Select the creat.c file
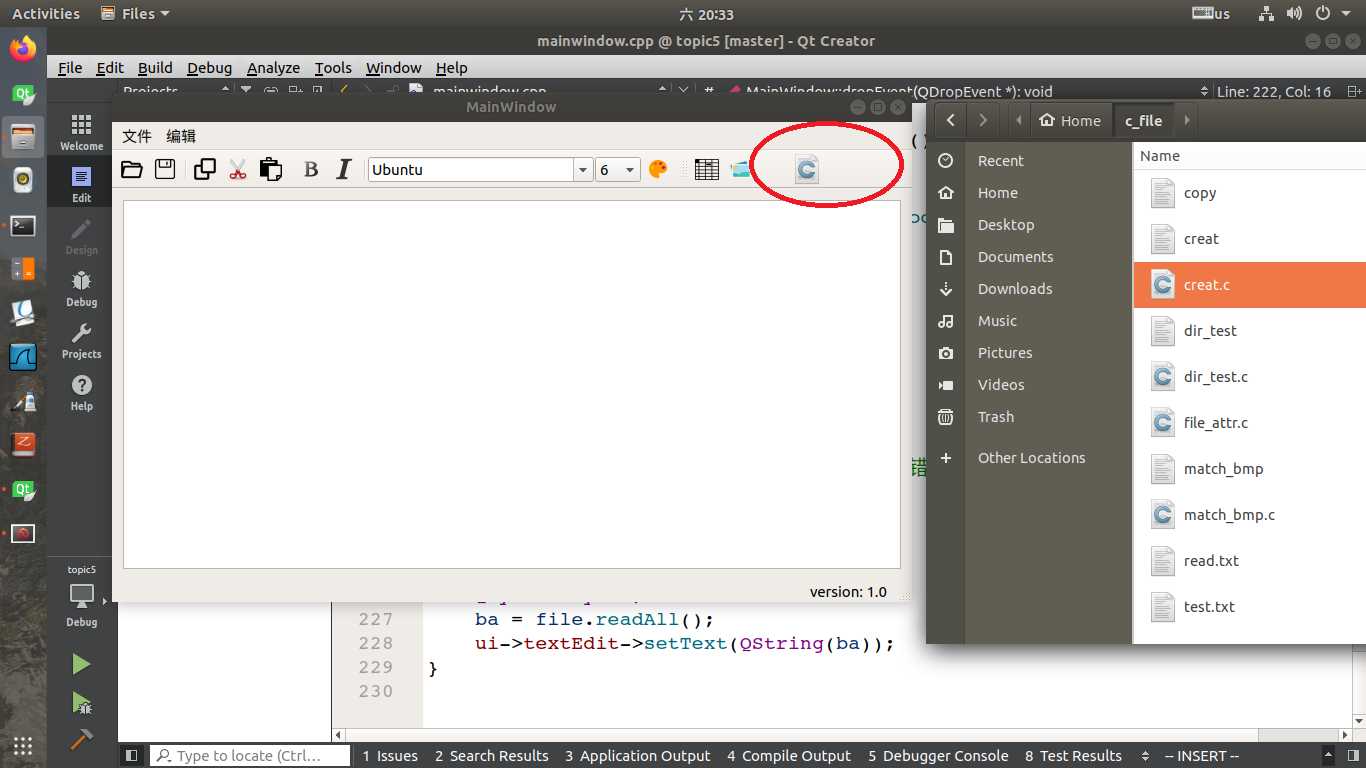 tap(1250, 285)
